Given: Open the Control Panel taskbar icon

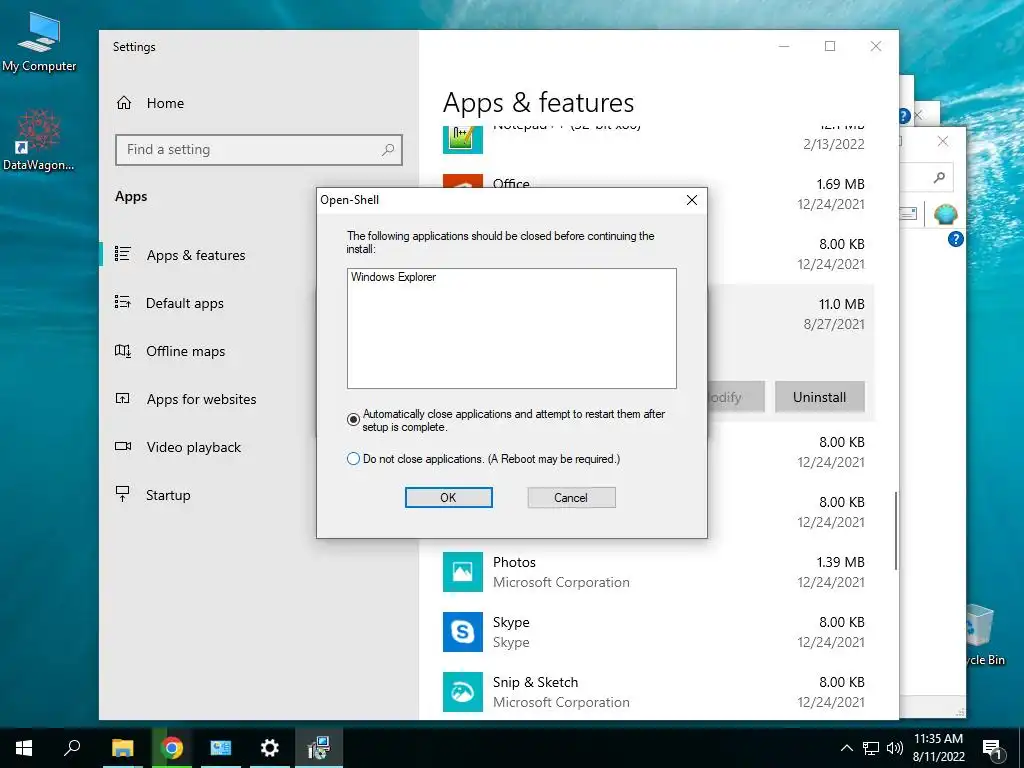Looking at the screenshot, I should pos(221,748).
